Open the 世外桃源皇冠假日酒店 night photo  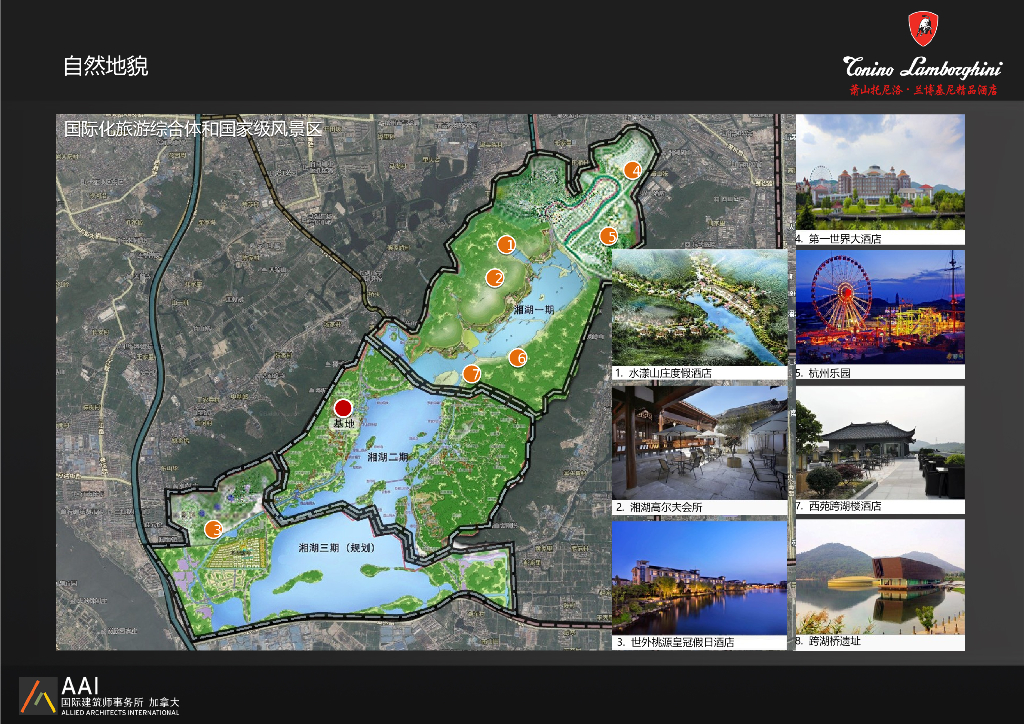click(x=699, y=578)
